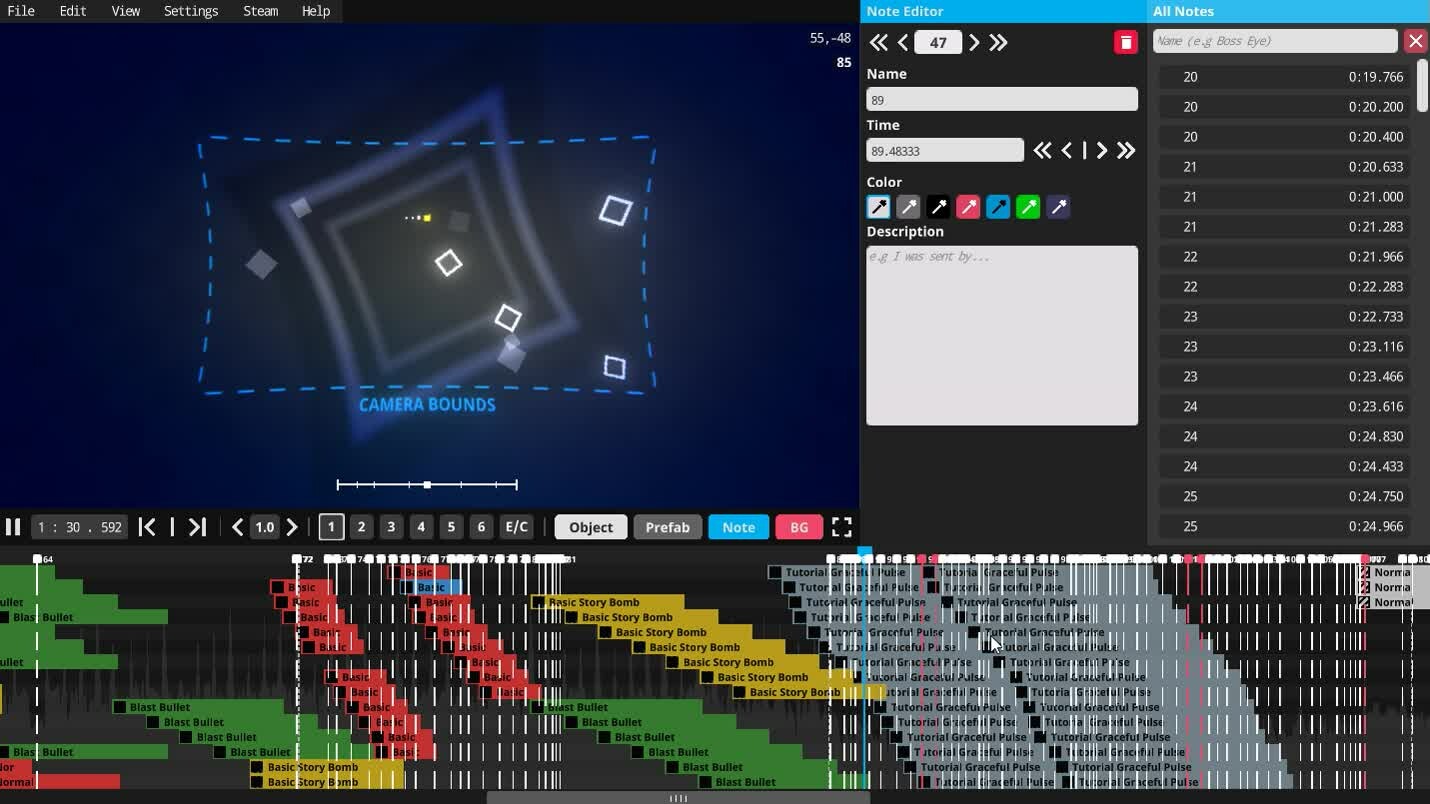Pause playback with the pause button
The image size is (1430, 804).
tap(13, 527)
